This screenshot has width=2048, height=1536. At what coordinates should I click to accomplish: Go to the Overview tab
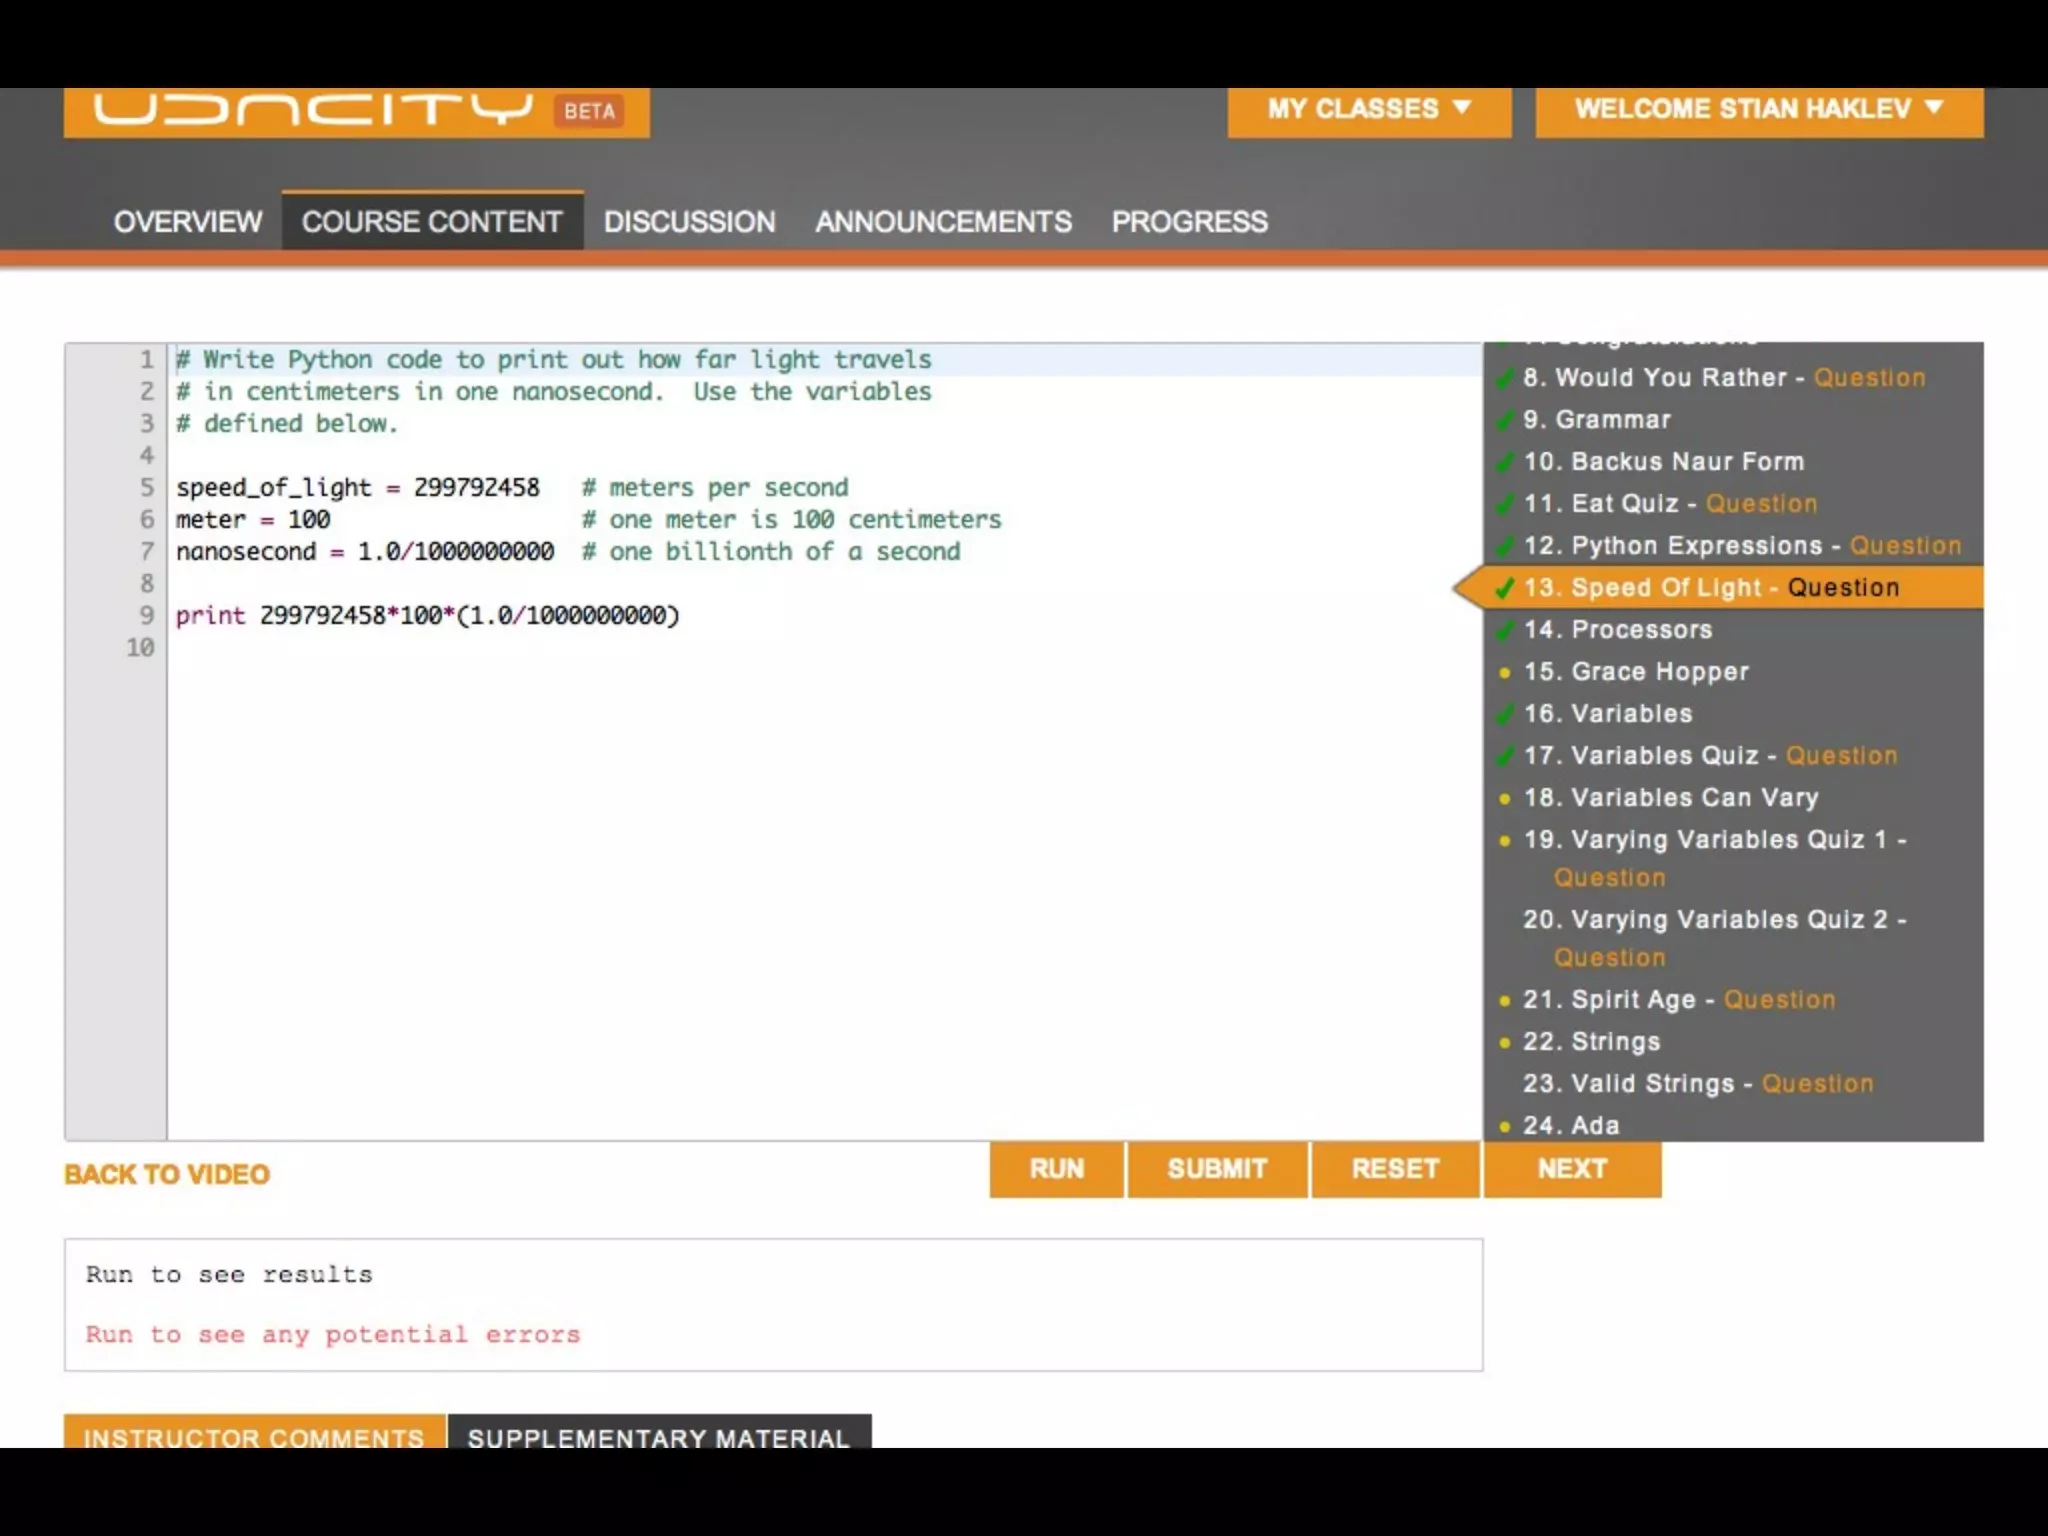(188, 221)
